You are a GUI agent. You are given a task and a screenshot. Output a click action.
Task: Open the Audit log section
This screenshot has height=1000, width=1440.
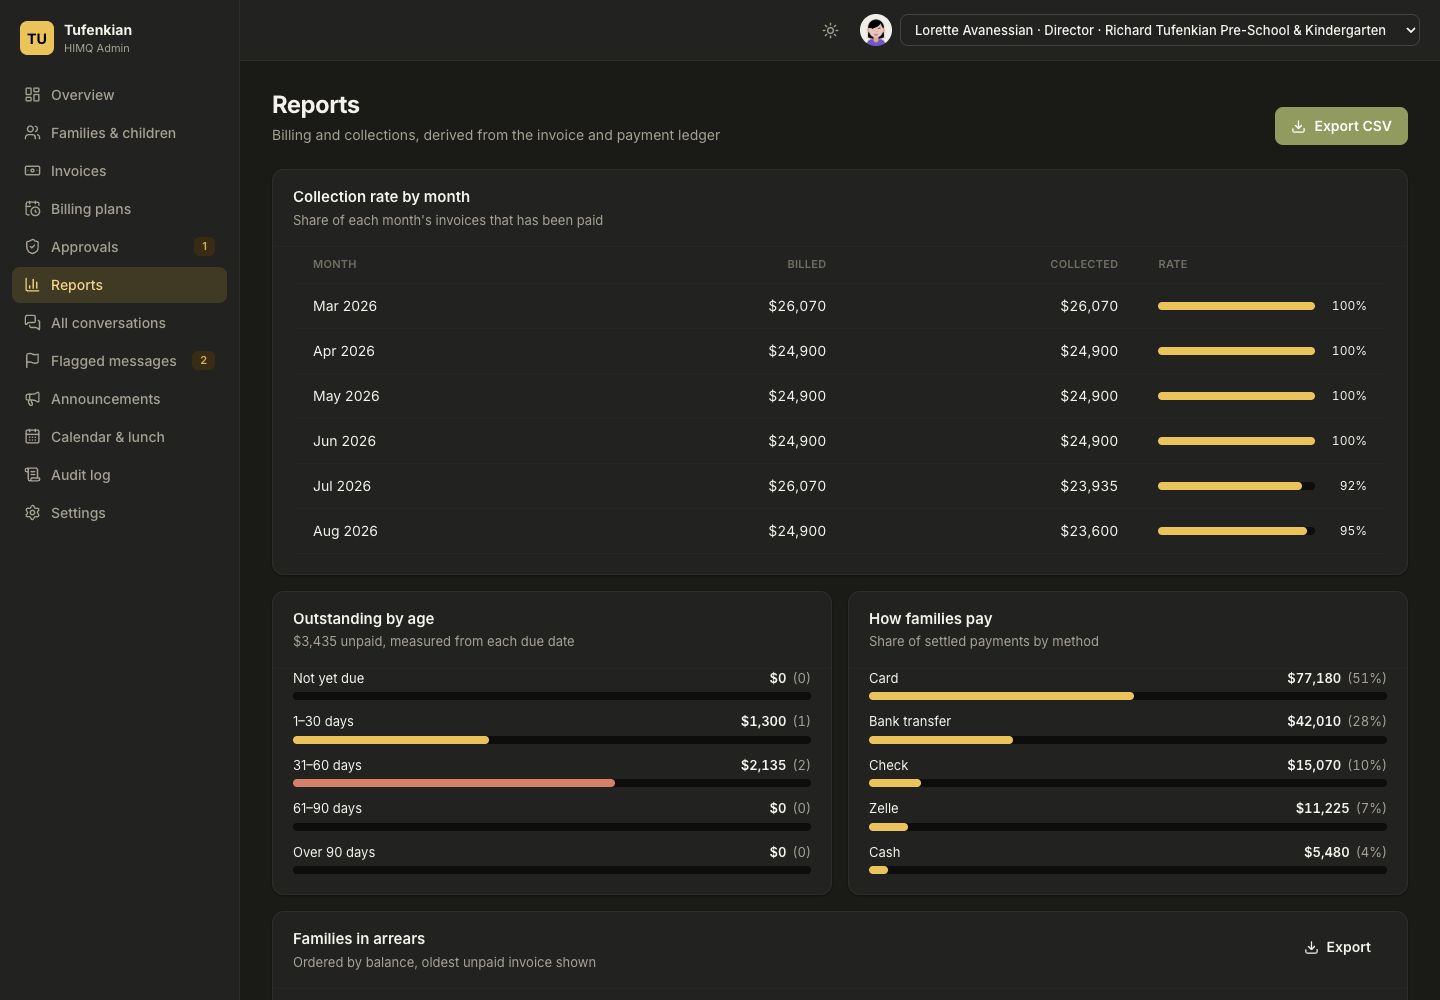tap(119, 475)
